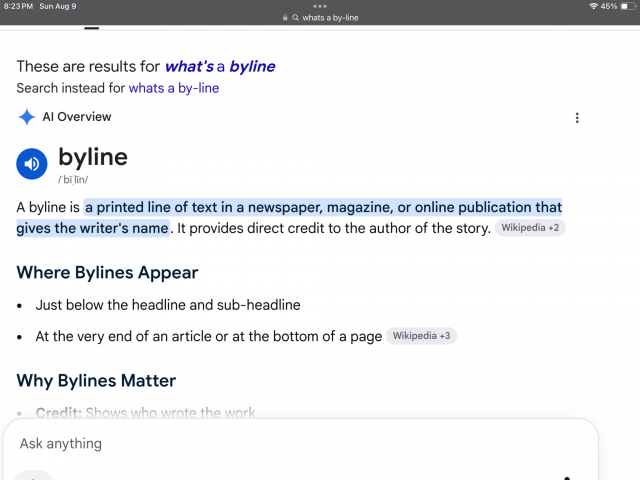Select the Where Bylines Appear heading
Image resolution: width=640 pixels, height=480 pixels.
click(107, 273)
